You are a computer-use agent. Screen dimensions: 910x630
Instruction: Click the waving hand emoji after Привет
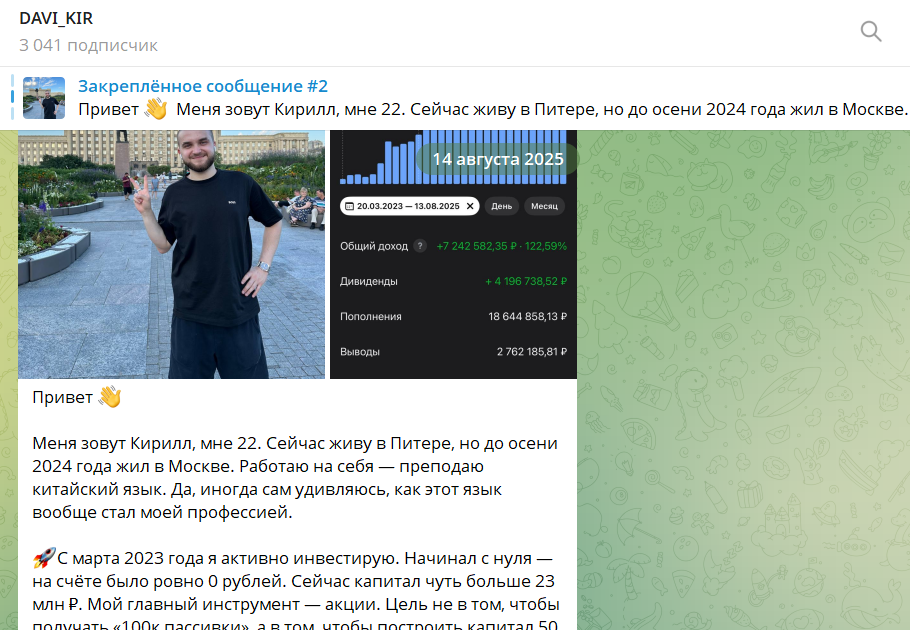click(x=110, y=397)
